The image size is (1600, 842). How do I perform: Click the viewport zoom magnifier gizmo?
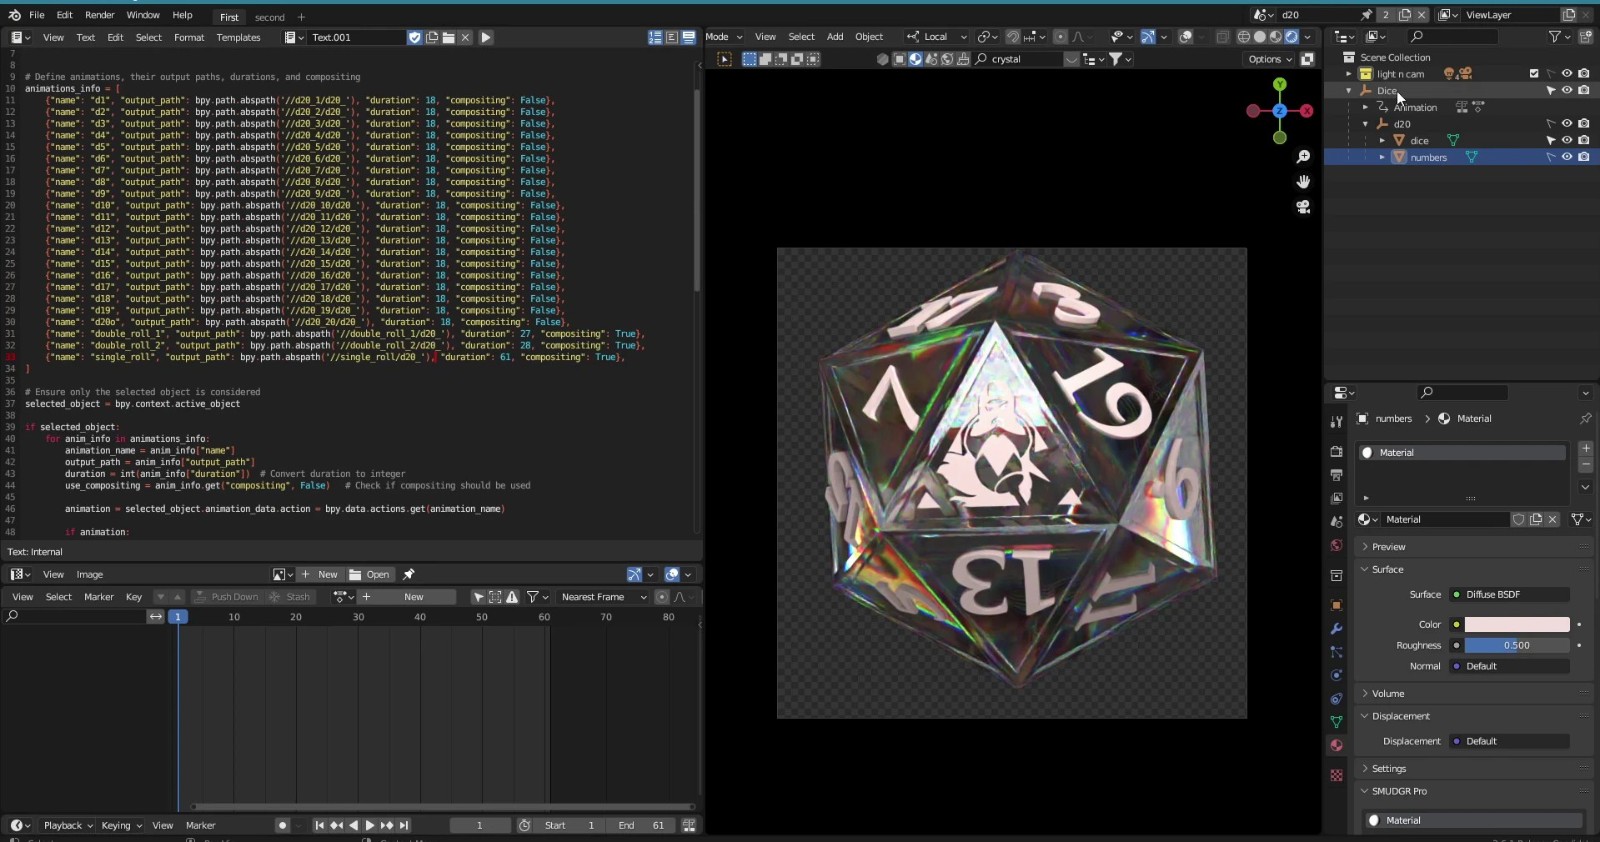click(x=1303, y=157)
